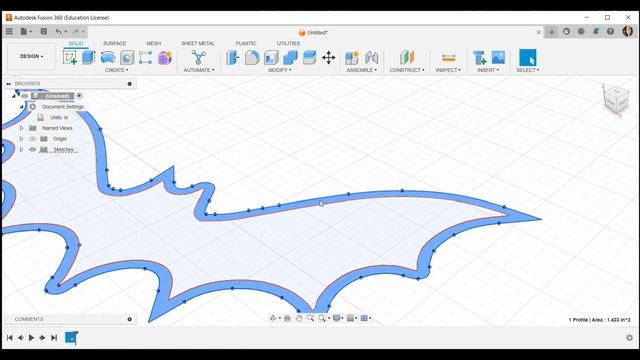Select the Fillet tool
Viewport: 640px width, 360px height.
coord(252,58)
